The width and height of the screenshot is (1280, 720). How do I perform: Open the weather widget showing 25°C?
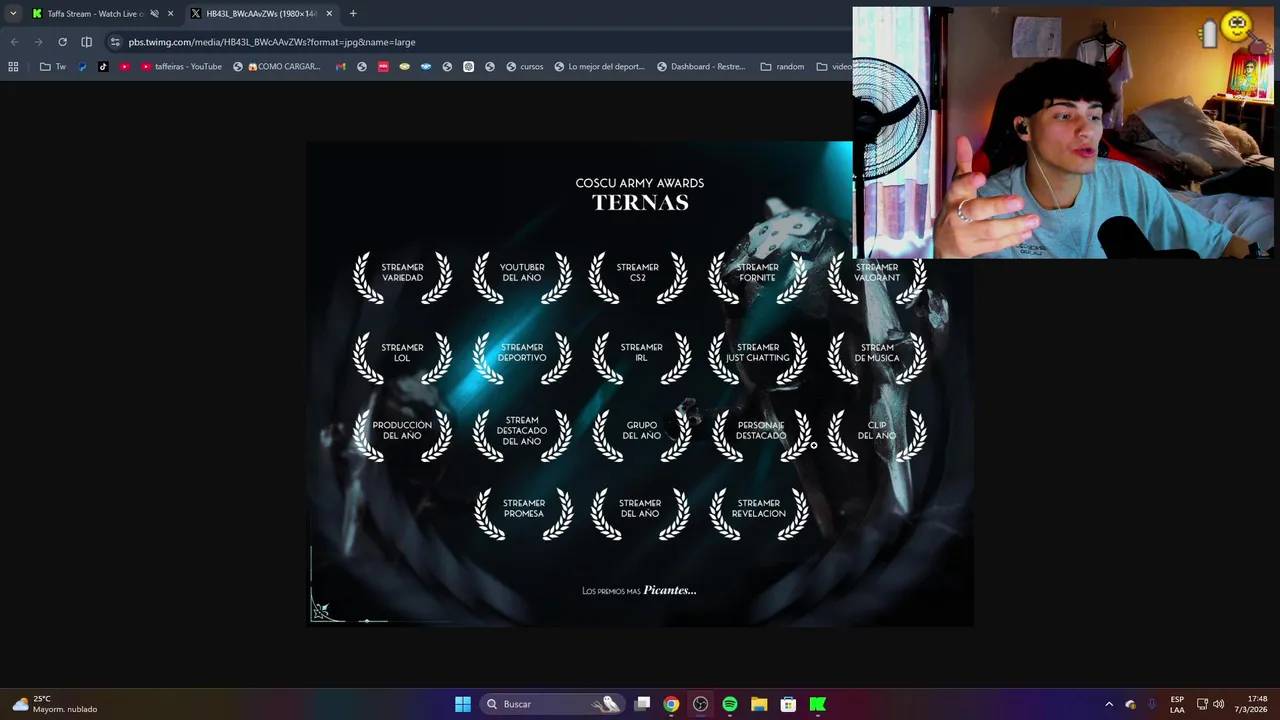pos(55,704)
